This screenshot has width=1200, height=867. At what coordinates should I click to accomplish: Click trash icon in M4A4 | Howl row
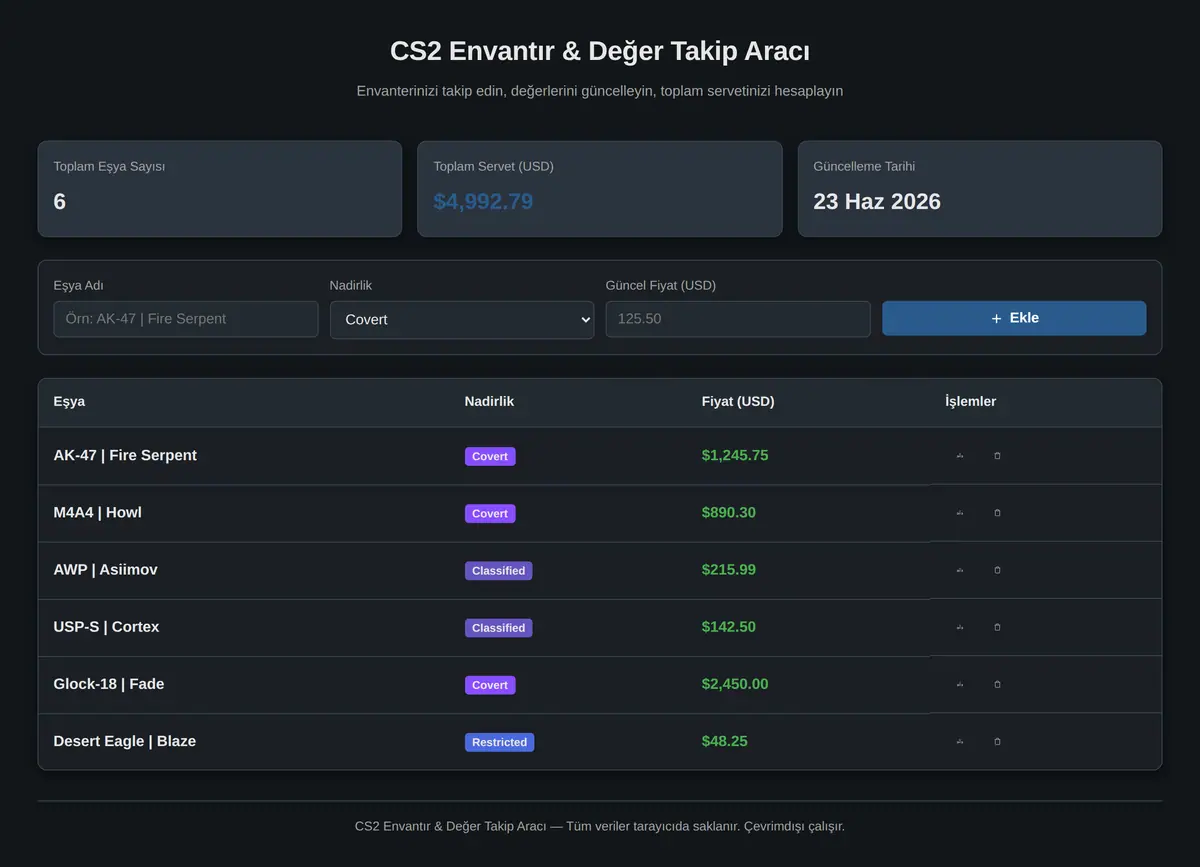tap(997, 513)
